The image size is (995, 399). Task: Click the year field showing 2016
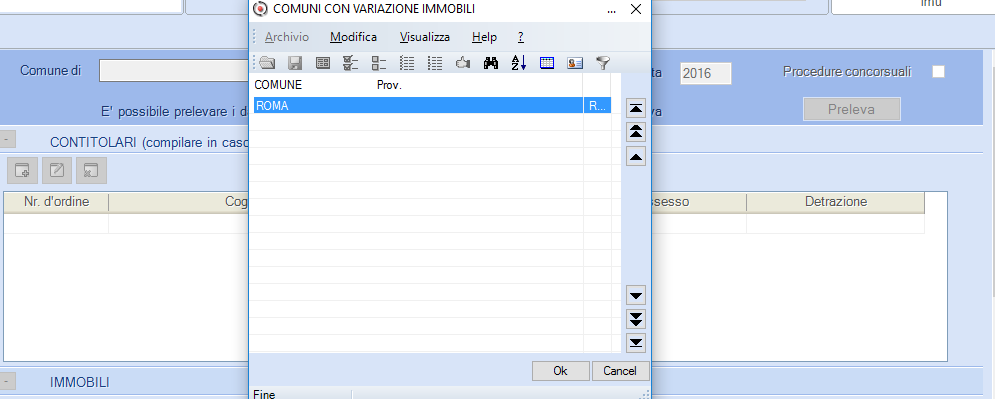coord(706,74)
